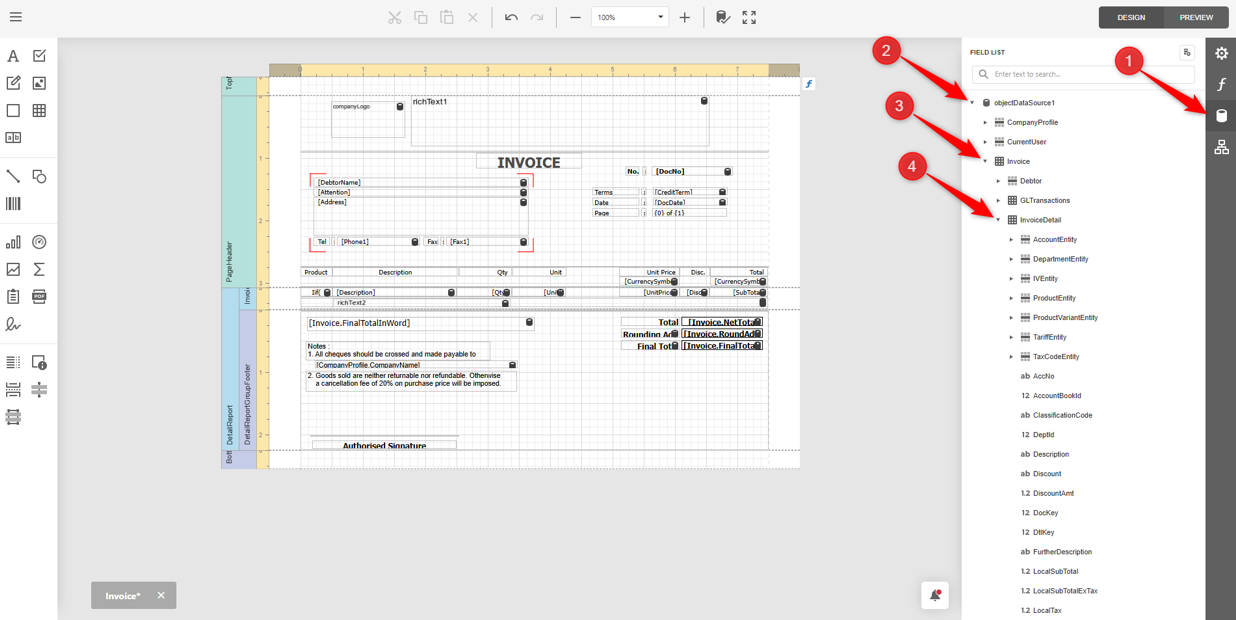Select the Check Box control tool
Viewport: 1236px width, 620px height.
39,56
